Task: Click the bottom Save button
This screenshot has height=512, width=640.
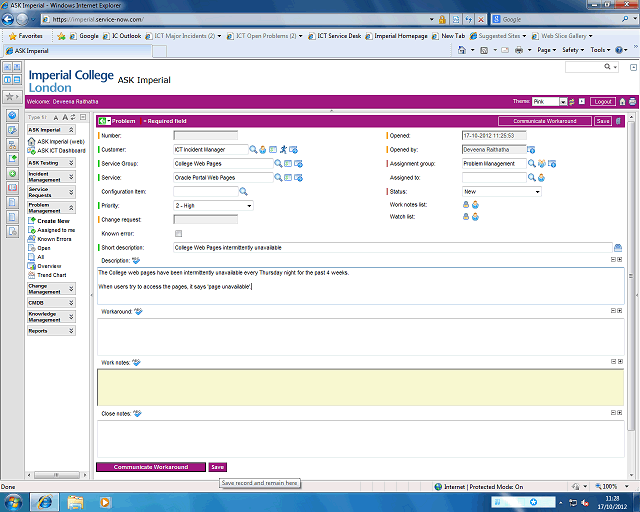Action: tap(217, 467)
